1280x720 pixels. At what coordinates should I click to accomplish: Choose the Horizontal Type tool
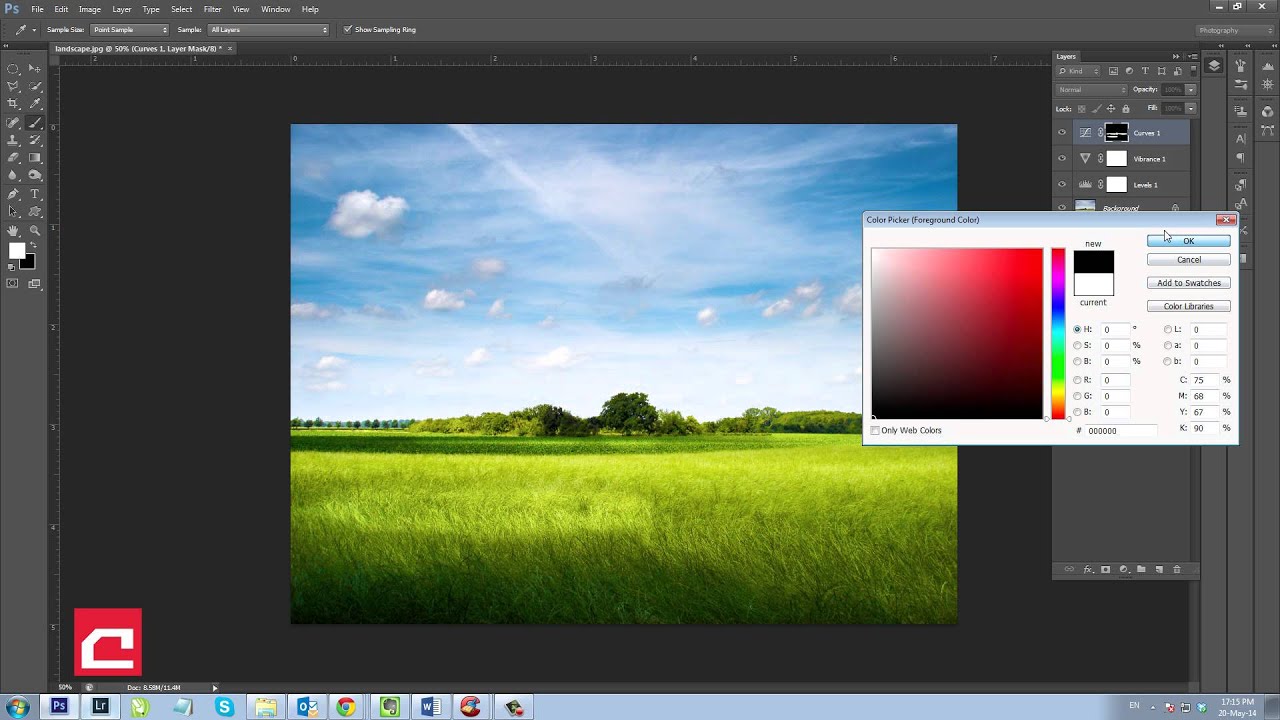coord(35,194)
